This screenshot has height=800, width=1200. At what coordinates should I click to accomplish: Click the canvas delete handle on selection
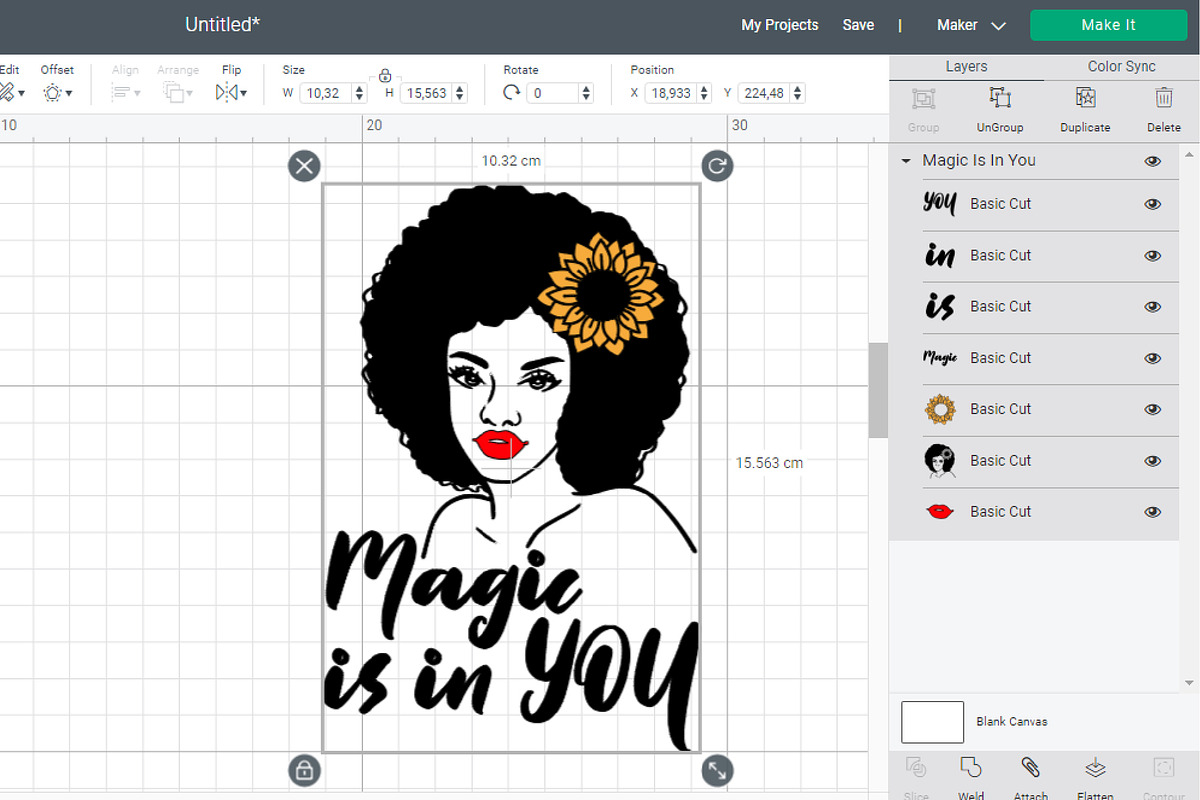(x=304, y=166)
